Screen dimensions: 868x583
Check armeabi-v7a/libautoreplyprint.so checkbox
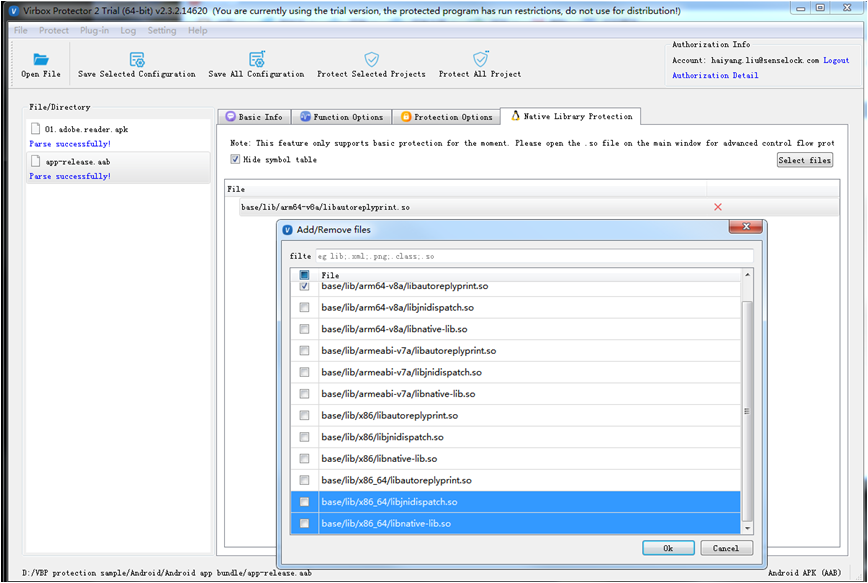coord(304,350)
